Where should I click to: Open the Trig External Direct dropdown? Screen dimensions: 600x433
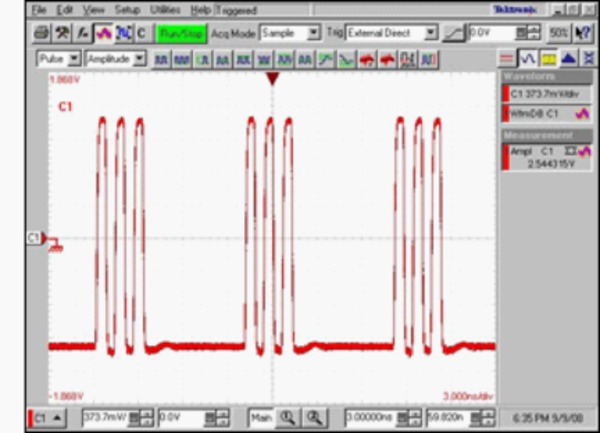pyautogui.click(x=431, y=33)
